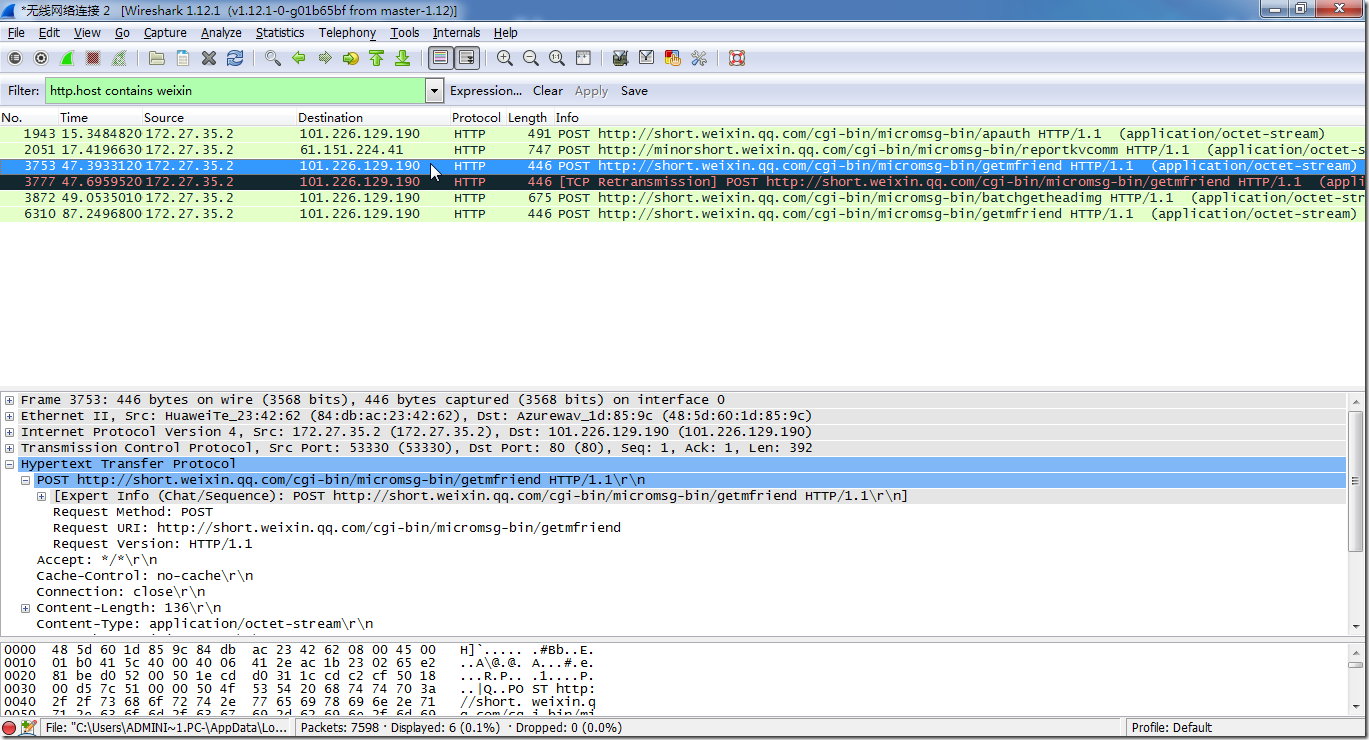Toggle colorize packet list
Image resolution: width=1369 pixels, height=740 pixels.
click(439, 58)
